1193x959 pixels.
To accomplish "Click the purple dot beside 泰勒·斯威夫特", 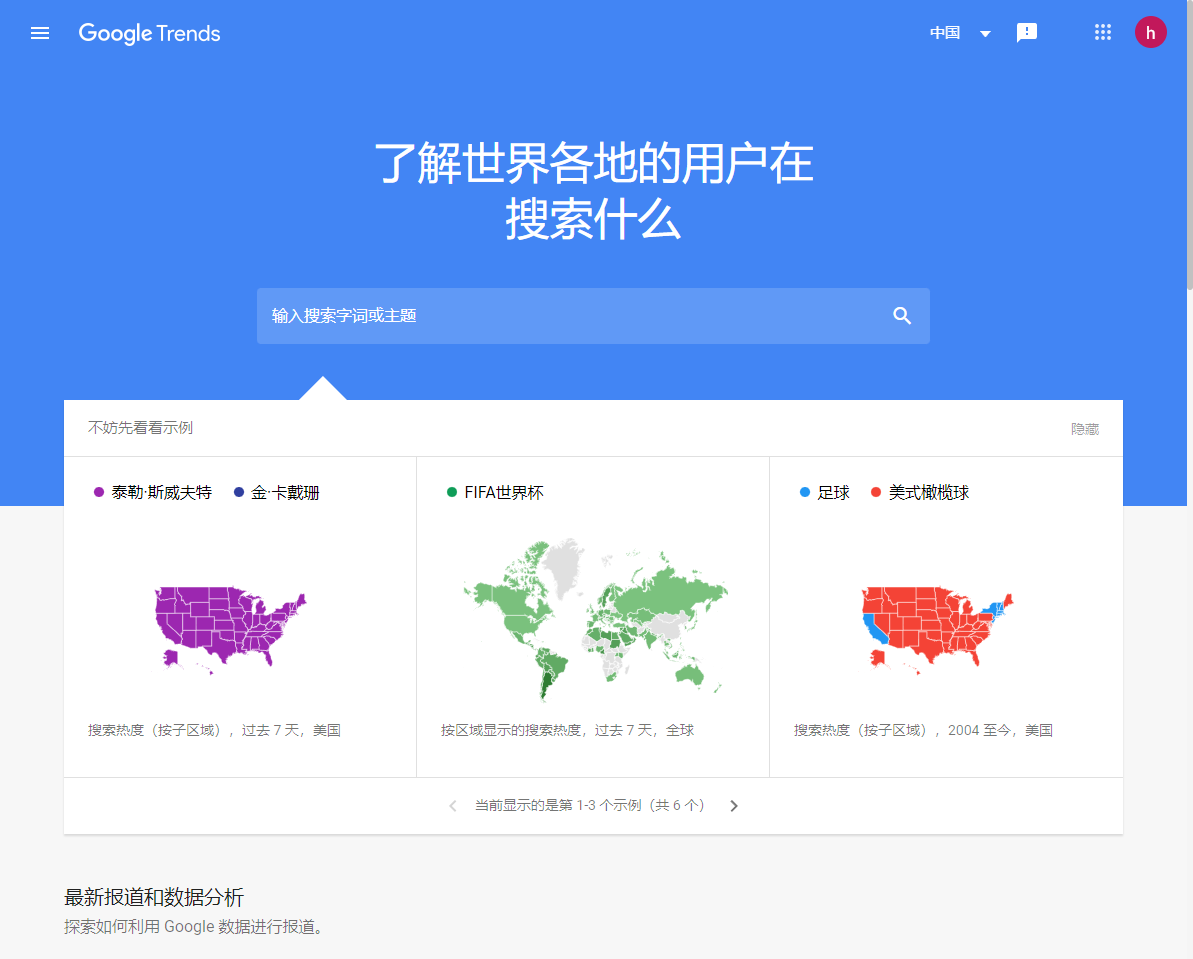I will coord(98,492).
